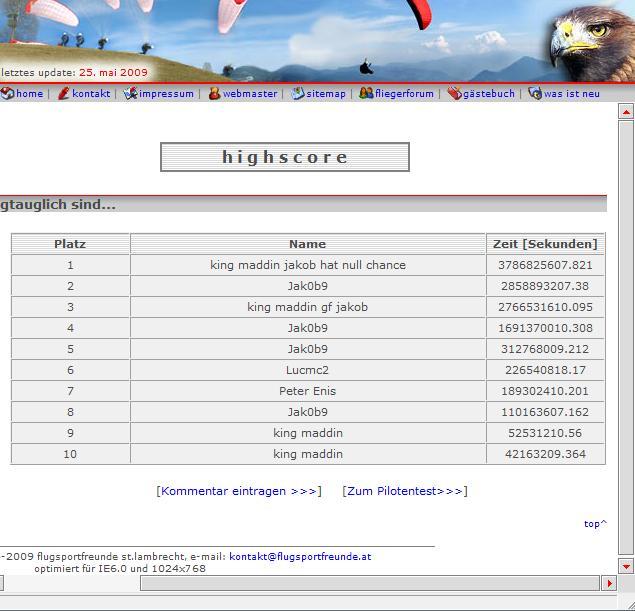Click the kontakt@flugsportfreunde.at email link
The width and height of the screenshot is (635, 611).
point(300,556)
